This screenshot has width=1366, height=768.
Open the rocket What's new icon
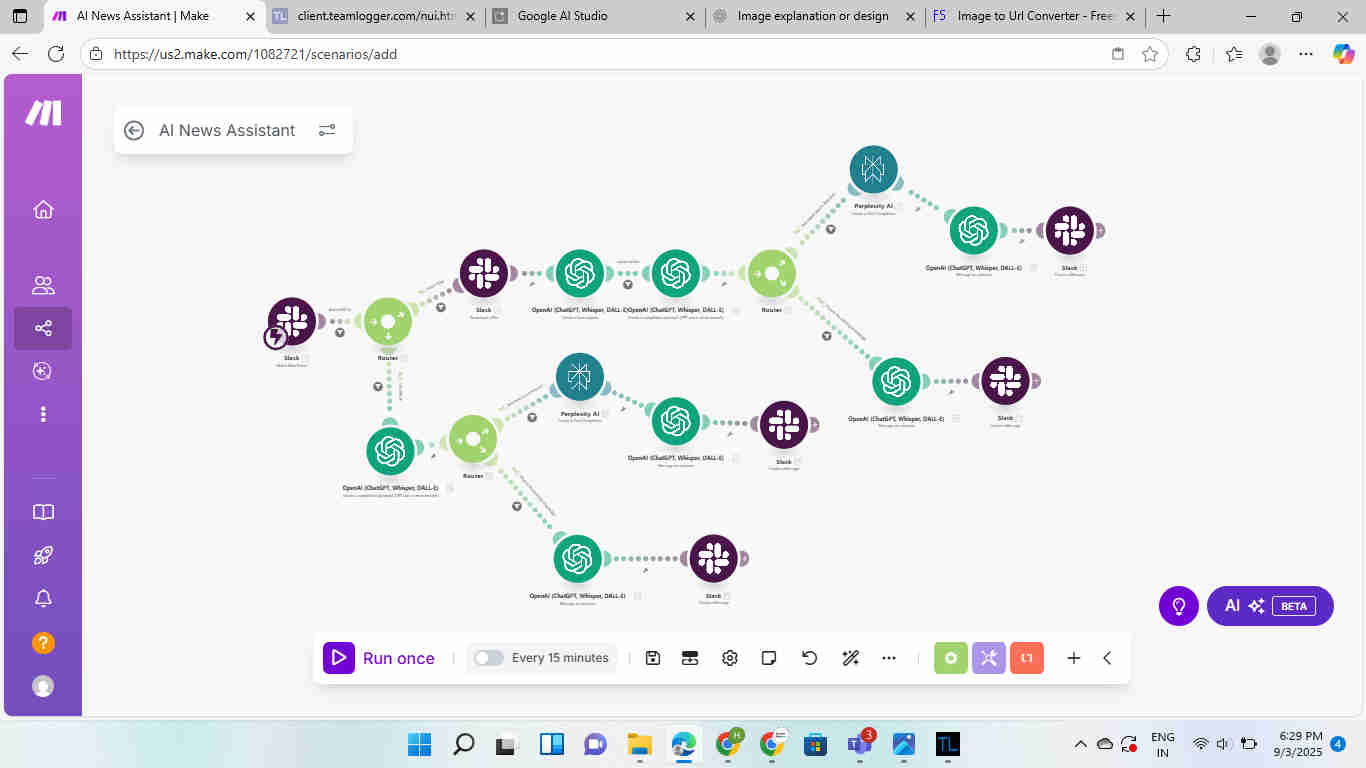(x=43, y=556)
